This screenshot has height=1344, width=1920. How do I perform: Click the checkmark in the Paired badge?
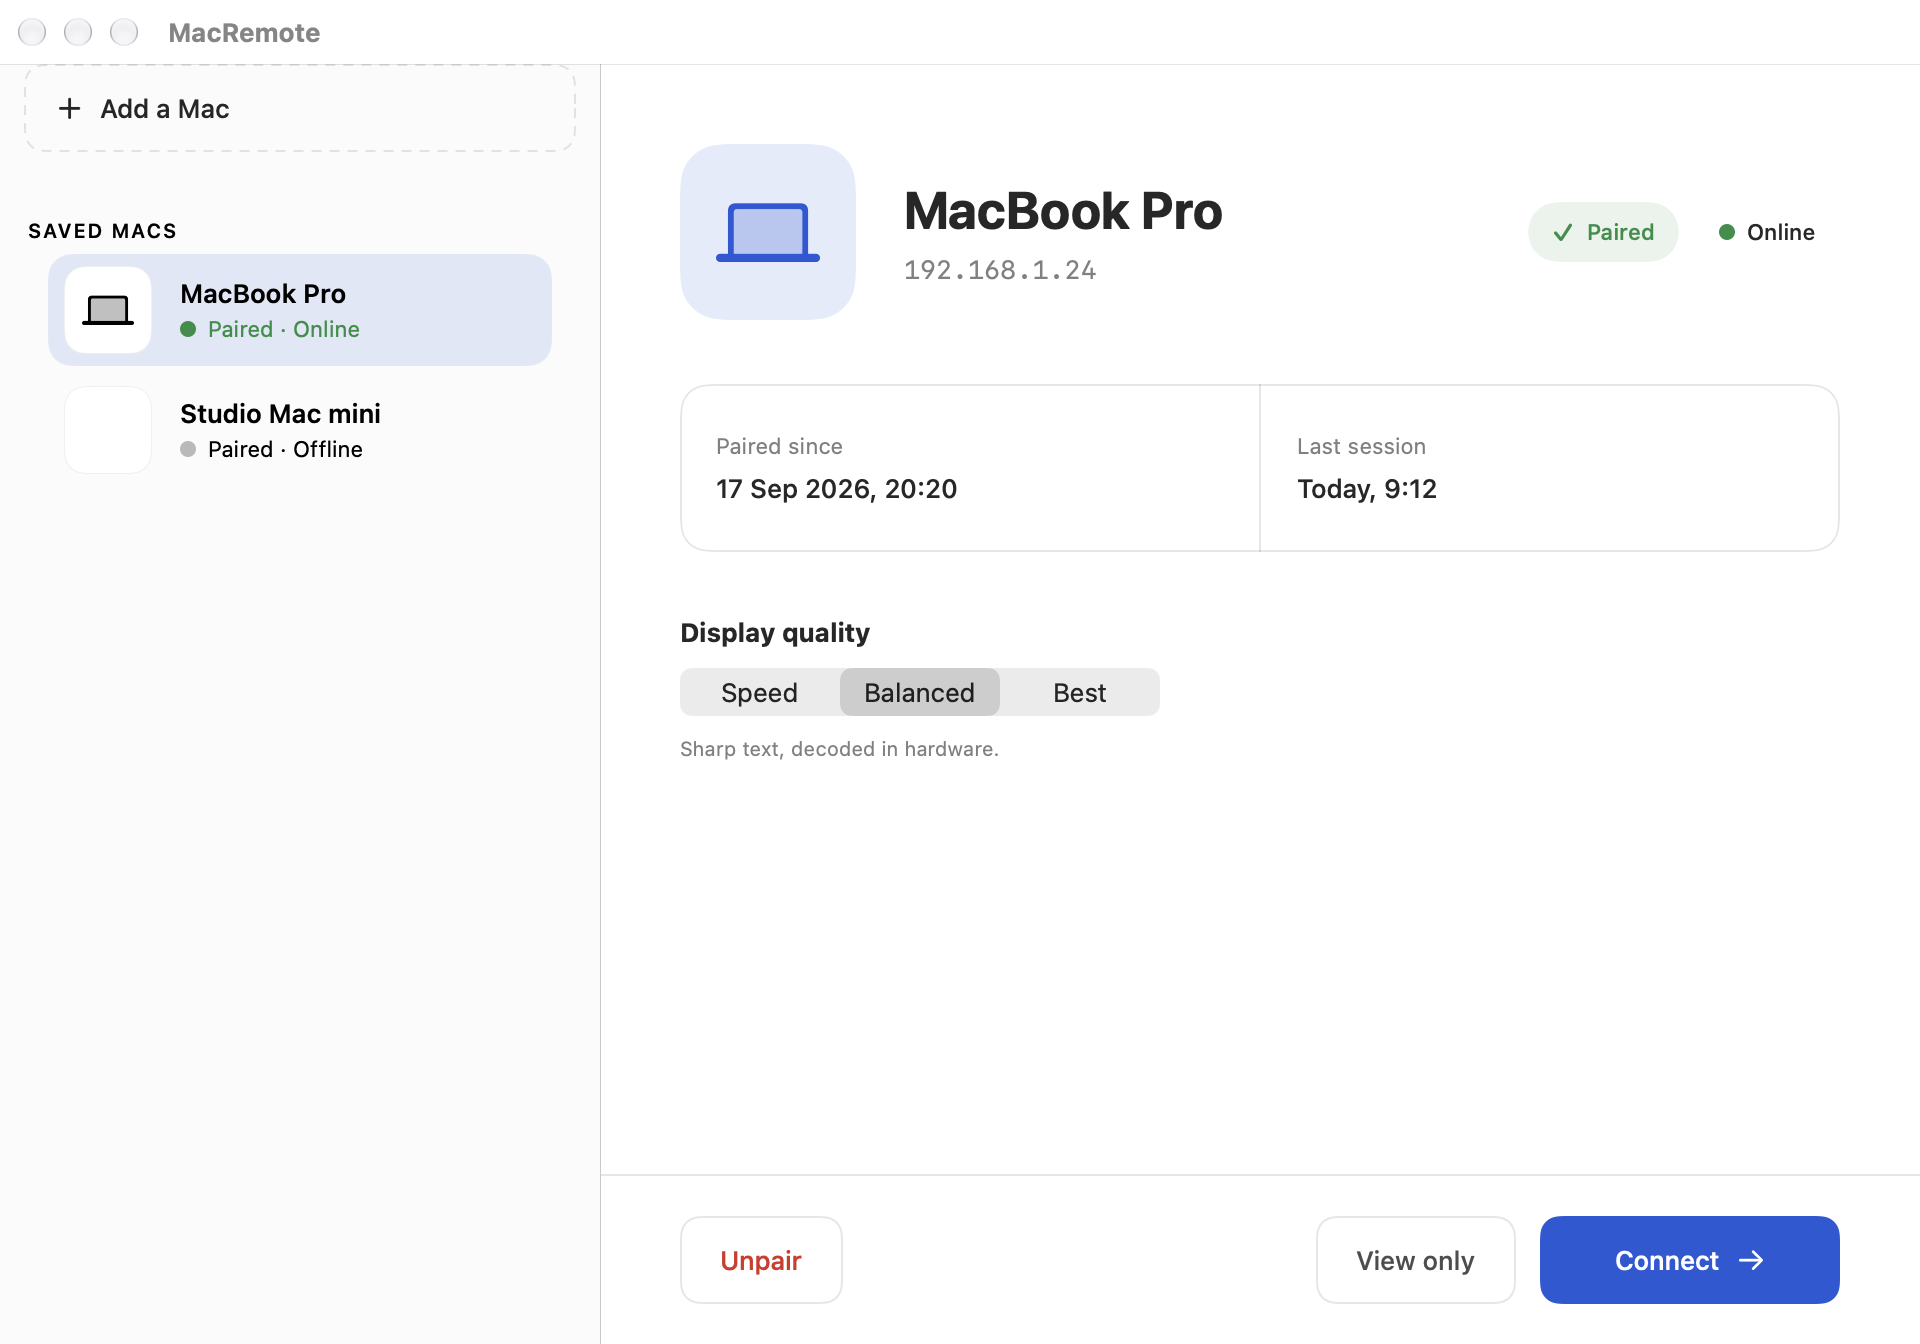[1563, 233]
